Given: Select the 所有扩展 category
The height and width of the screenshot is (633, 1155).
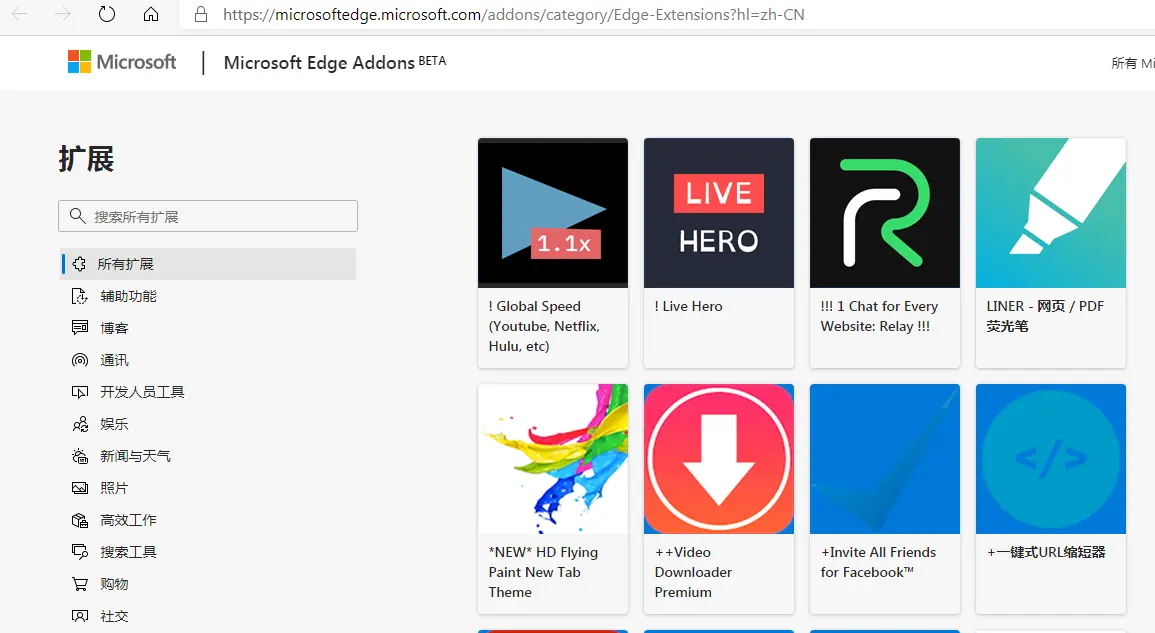Looking at the screenshot, I should point(208,264).
